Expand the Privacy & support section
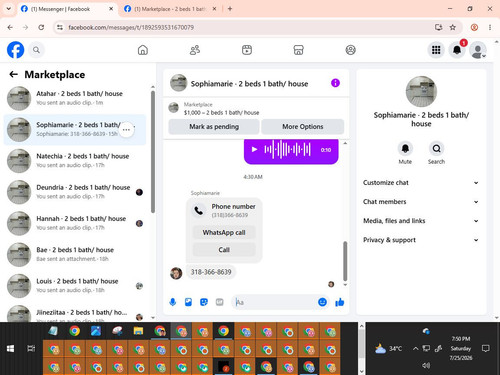500x375 pixels. 421,240
